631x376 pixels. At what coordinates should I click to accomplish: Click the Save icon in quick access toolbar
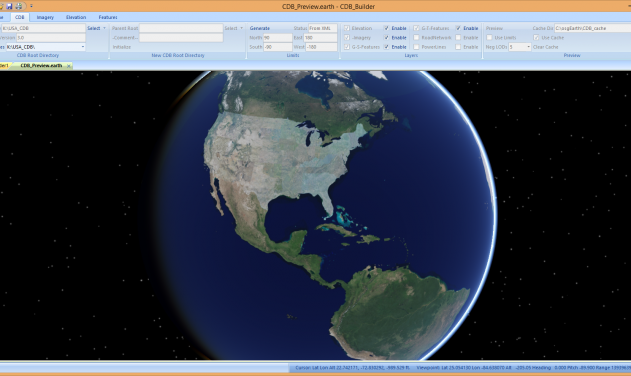(x=9, y=6)
